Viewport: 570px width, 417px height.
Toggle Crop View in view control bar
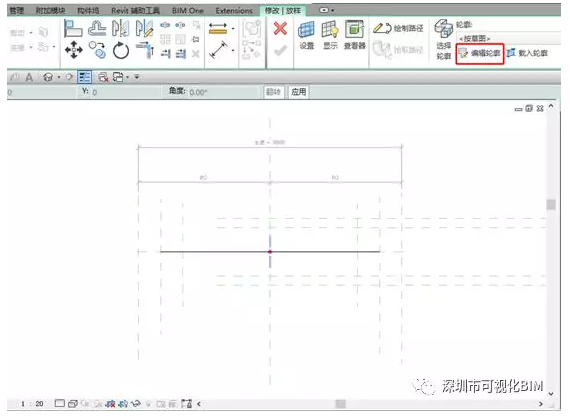point(111,404)
